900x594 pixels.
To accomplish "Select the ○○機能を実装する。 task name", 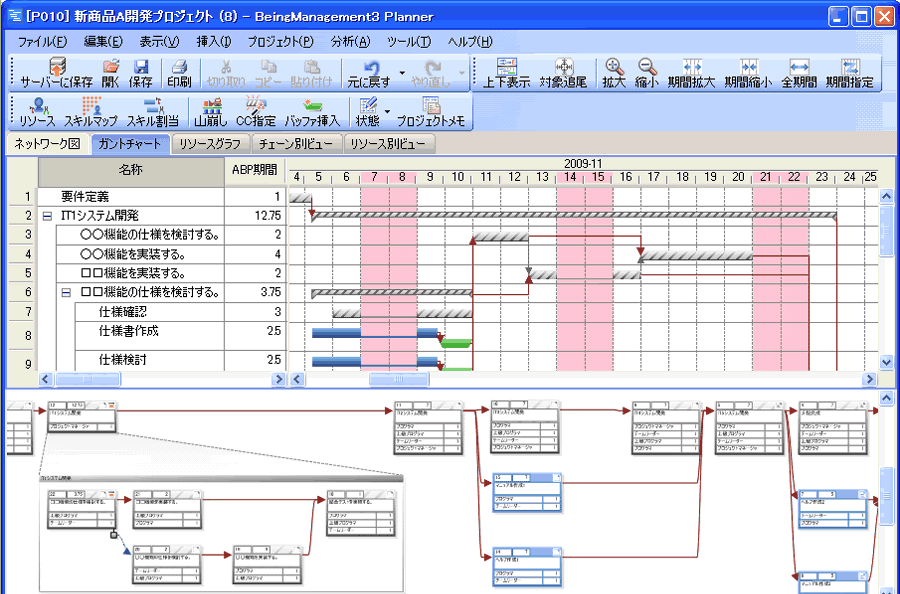I will point(133,254).
